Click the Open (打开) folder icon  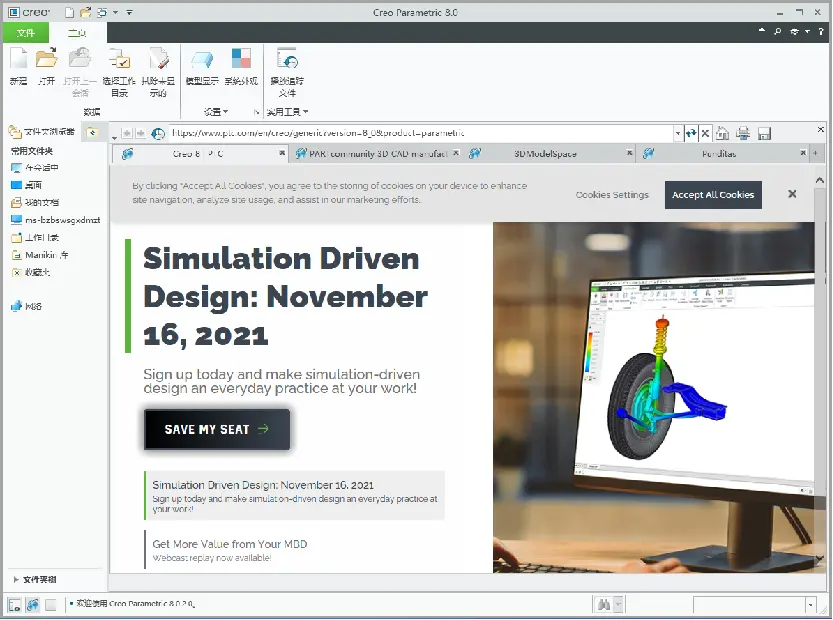click(x=47, y=58)
